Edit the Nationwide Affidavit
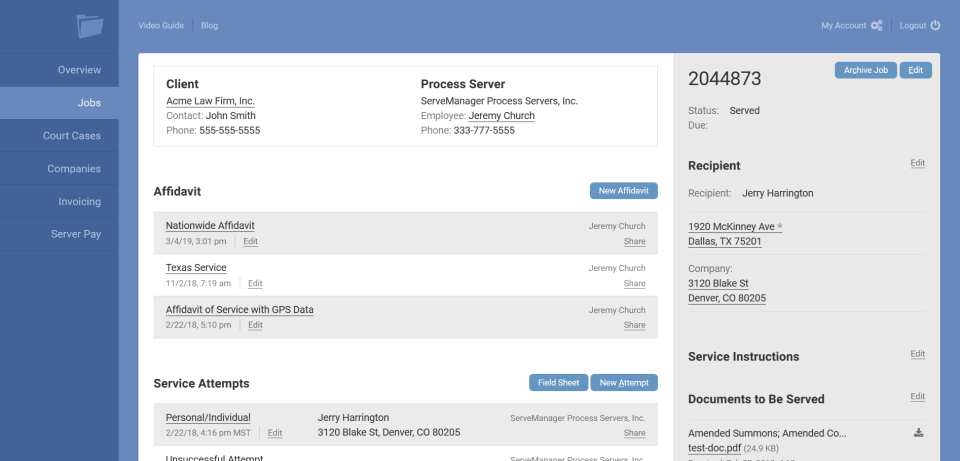This screenshot has width=960, height=461. click(250, 241)
